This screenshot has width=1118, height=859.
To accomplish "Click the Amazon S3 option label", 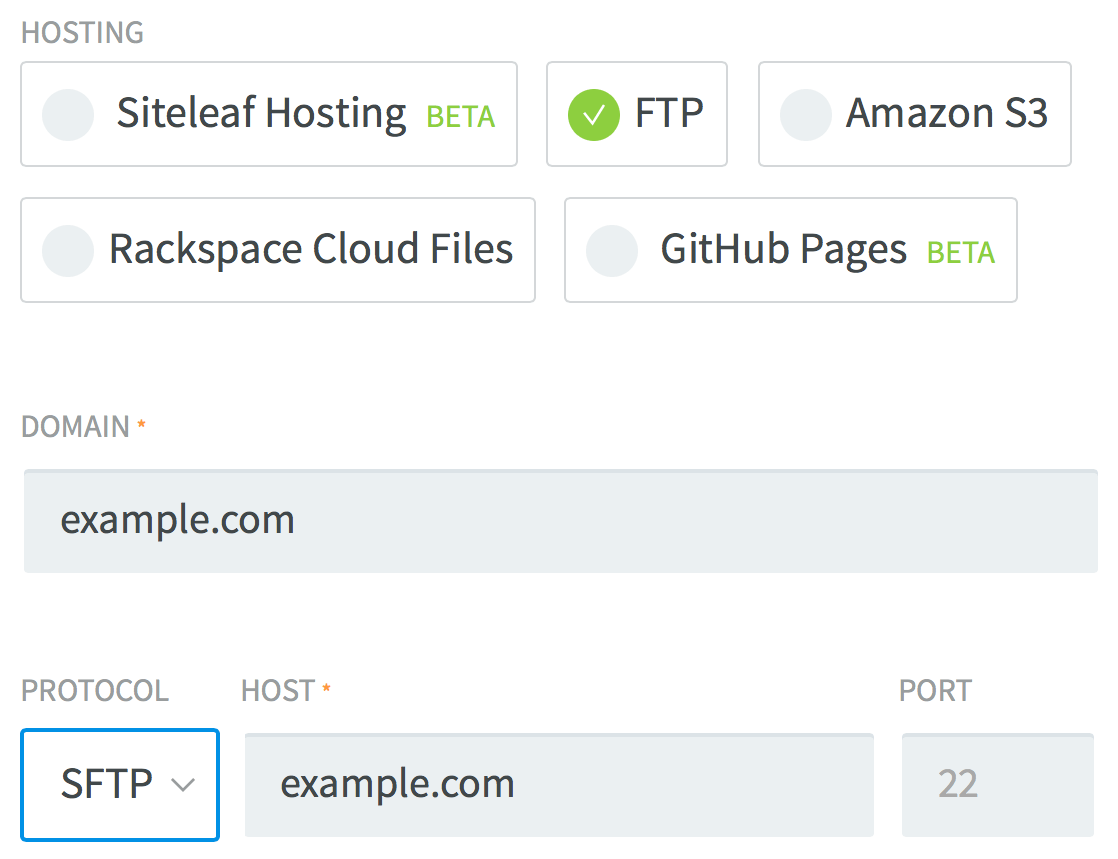I will [x=947, y=113].
